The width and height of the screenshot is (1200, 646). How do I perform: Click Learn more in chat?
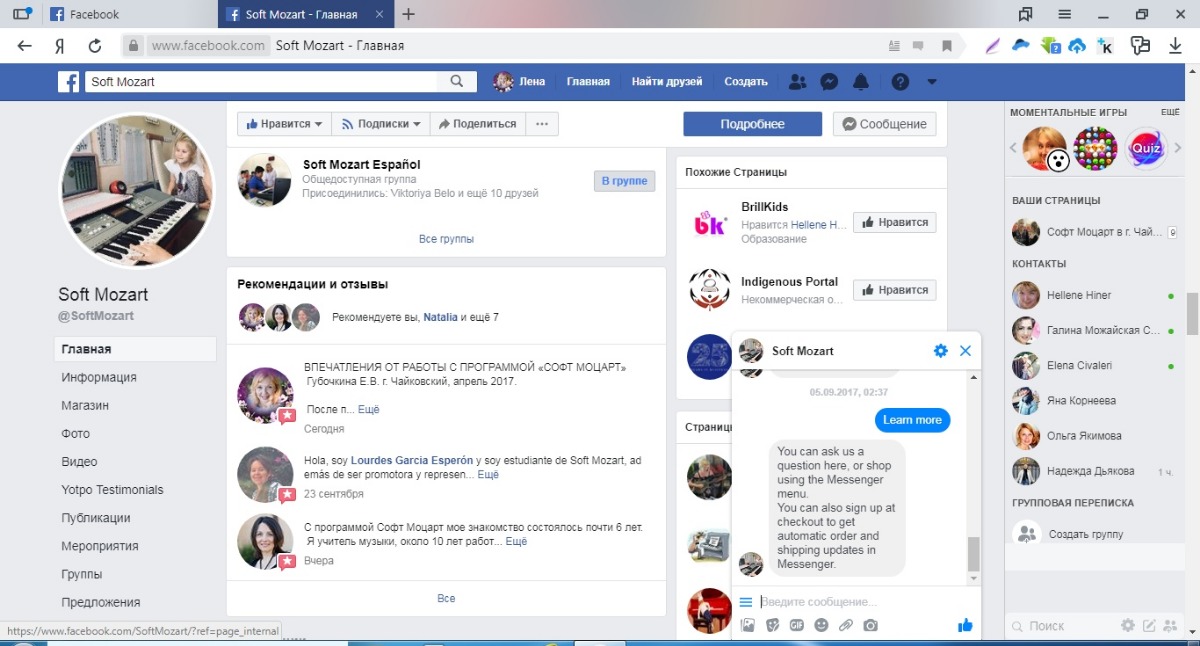click(912, 420)
